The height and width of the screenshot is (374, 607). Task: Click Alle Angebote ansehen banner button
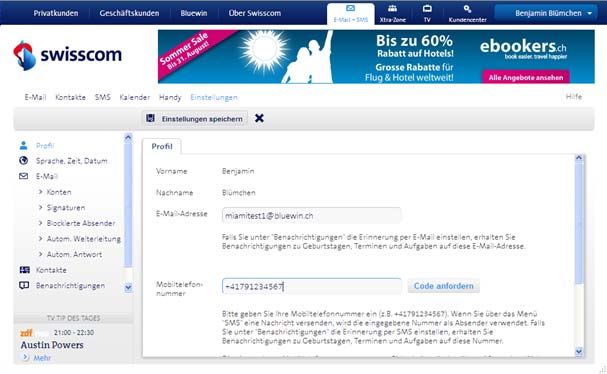click(x=526, y=77)
